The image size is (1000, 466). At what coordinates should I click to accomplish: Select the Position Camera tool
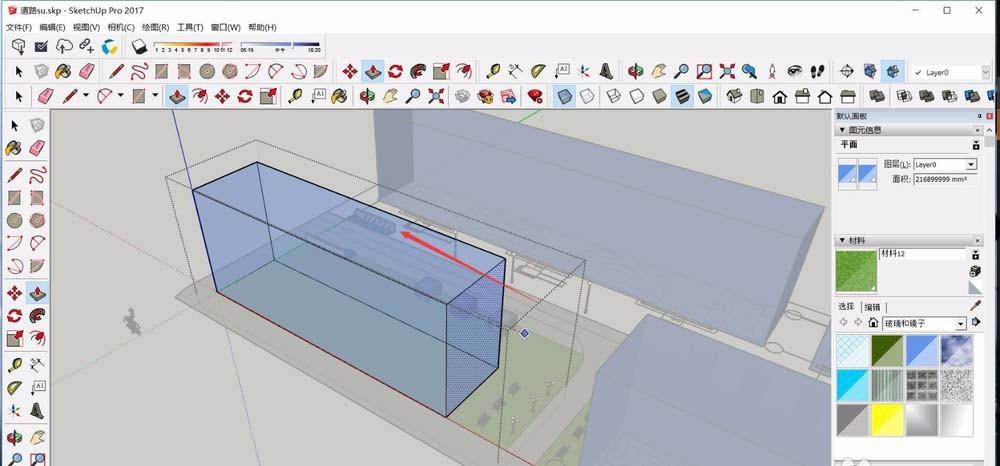(772, 71)
